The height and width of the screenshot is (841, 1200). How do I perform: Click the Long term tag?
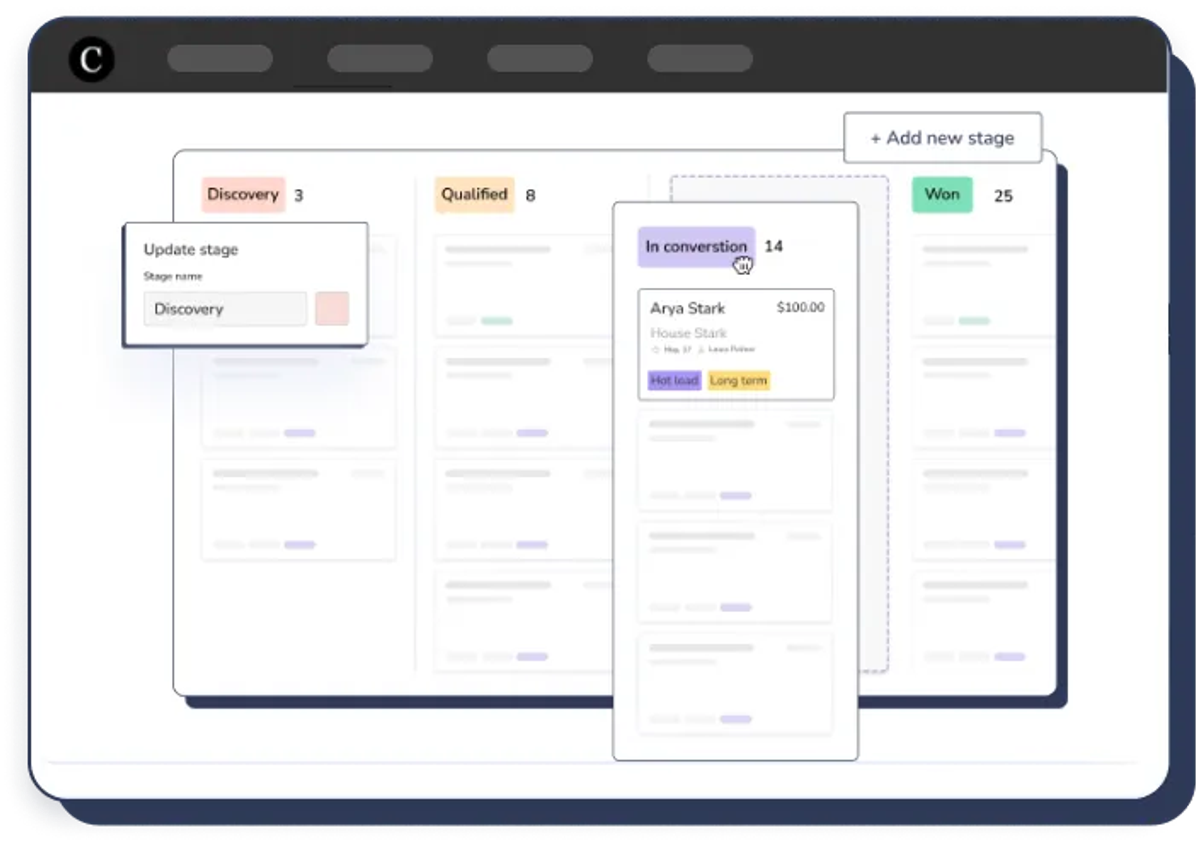739,381
